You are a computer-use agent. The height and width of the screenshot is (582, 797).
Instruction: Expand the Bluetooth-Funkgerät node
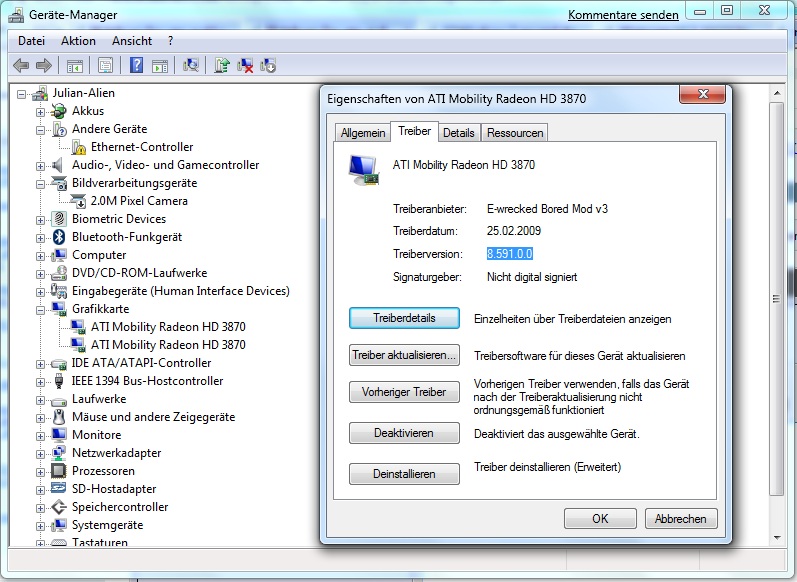tap(40, 238)
